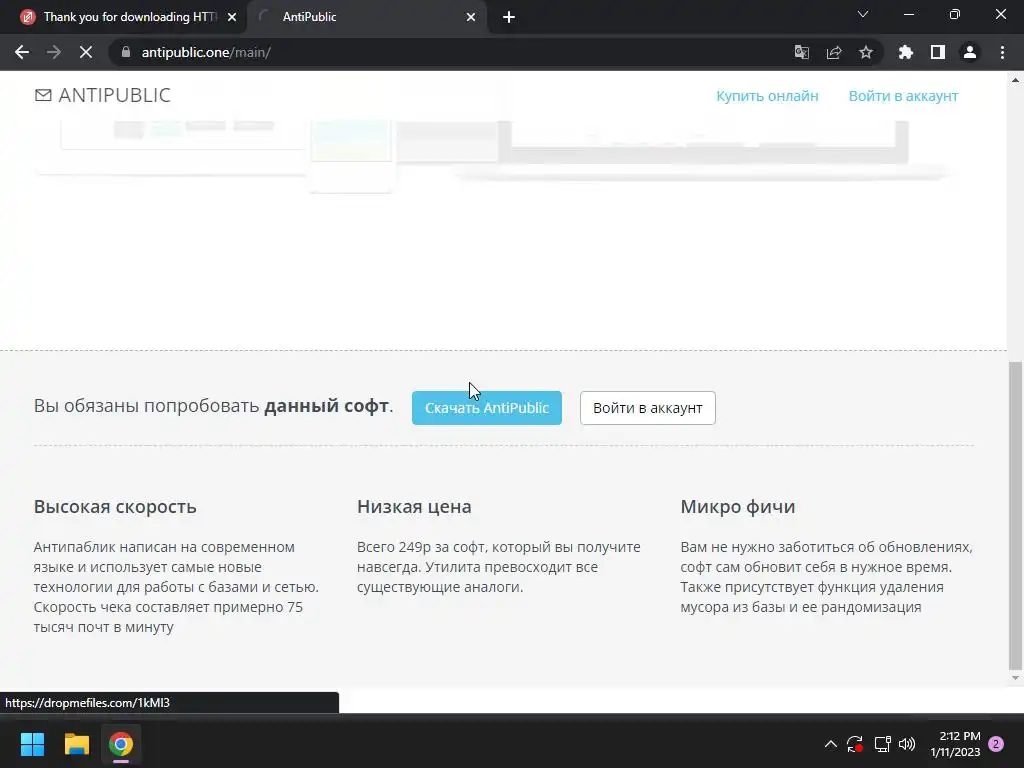Click the Низкая цена heading
This screenshot has width=1024, height=768.
click(x=414, y=507)
